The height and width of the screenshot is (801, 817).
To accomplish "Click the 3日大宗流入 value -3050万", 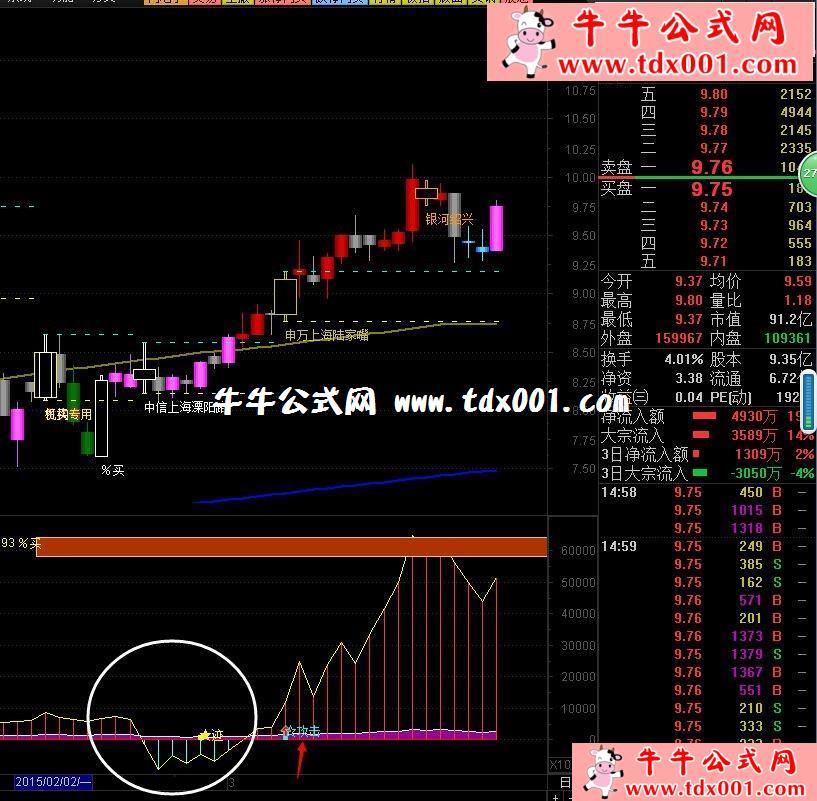I will click(756, 473).
